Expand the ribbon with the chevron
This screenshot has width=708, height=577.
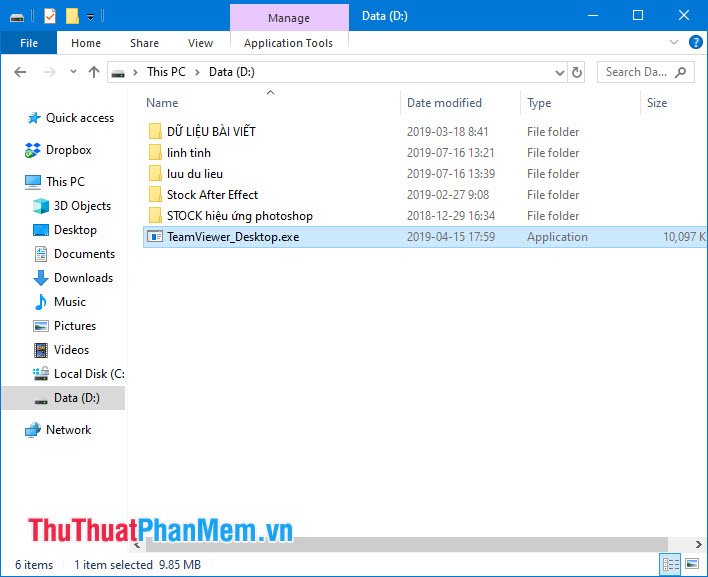(674, 42)
